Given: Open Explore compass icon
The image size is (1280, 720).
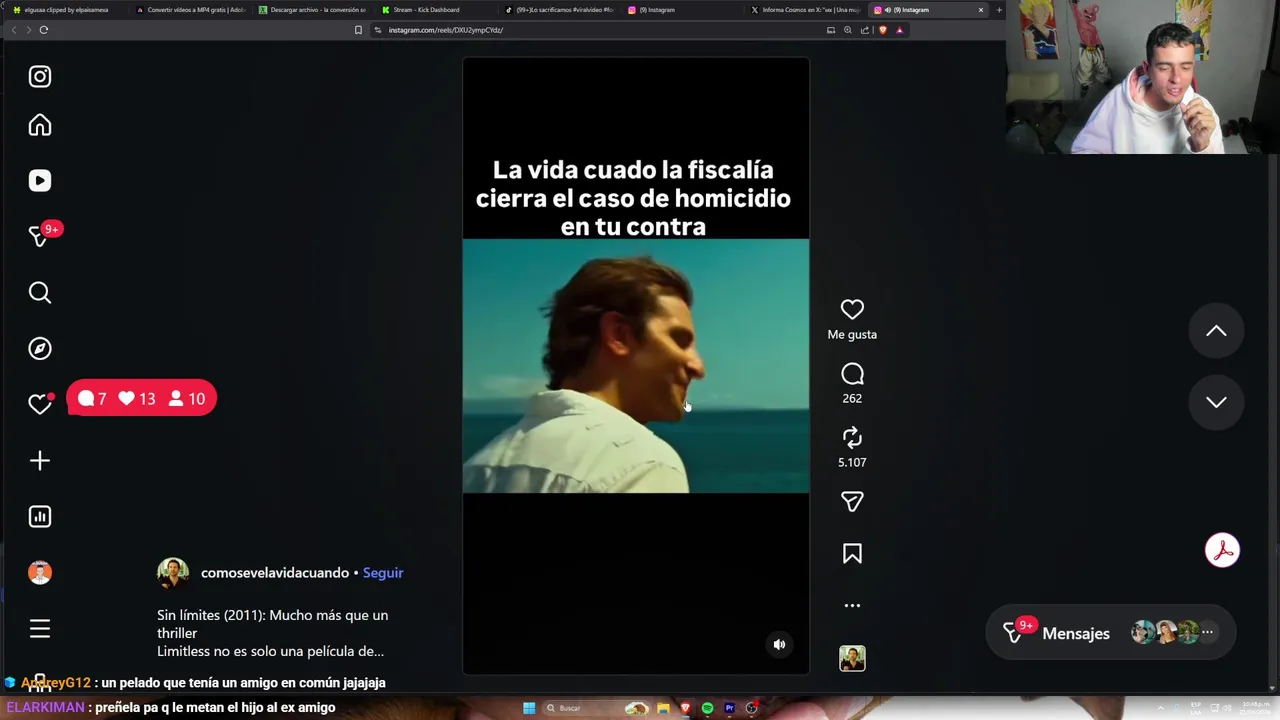Looking at the screenshot, I should (x=40, y=349).
